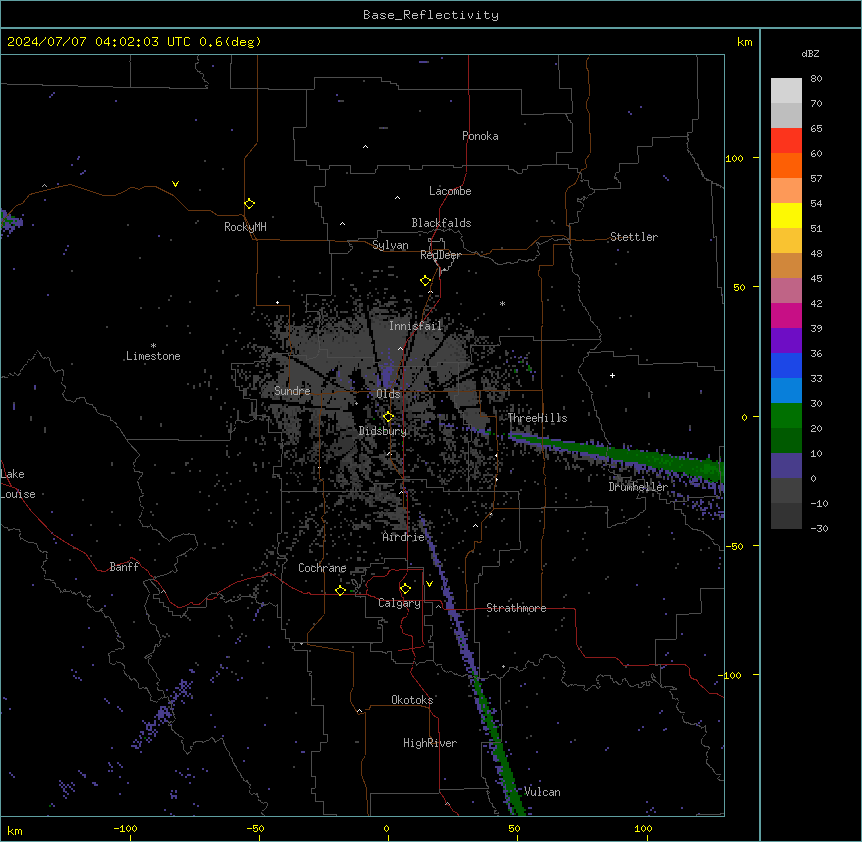
Task: Click the yellow diamond marker above Calgary label
Action: point(405,589)
